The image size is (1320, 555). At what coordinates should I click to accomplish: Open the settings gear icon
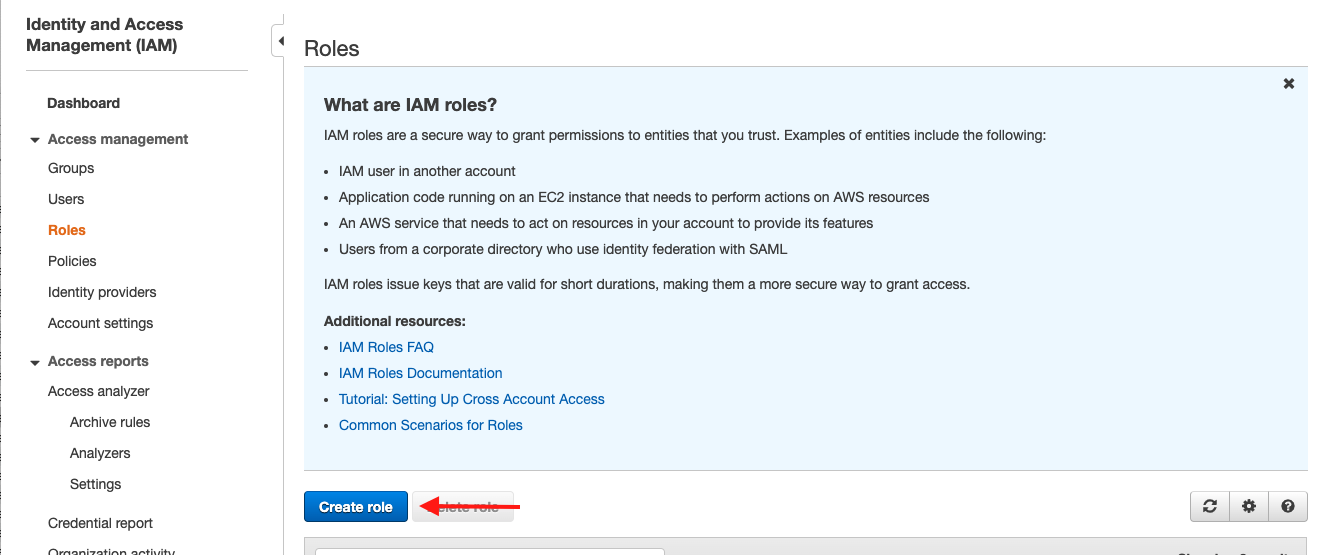1248,507
